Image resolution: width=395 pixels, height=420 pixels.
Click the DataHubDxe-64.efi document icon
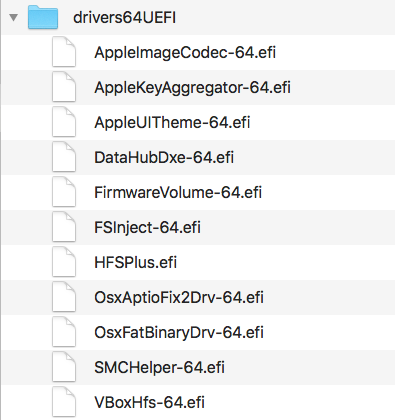pyautogui.click(x=64, y=157)
